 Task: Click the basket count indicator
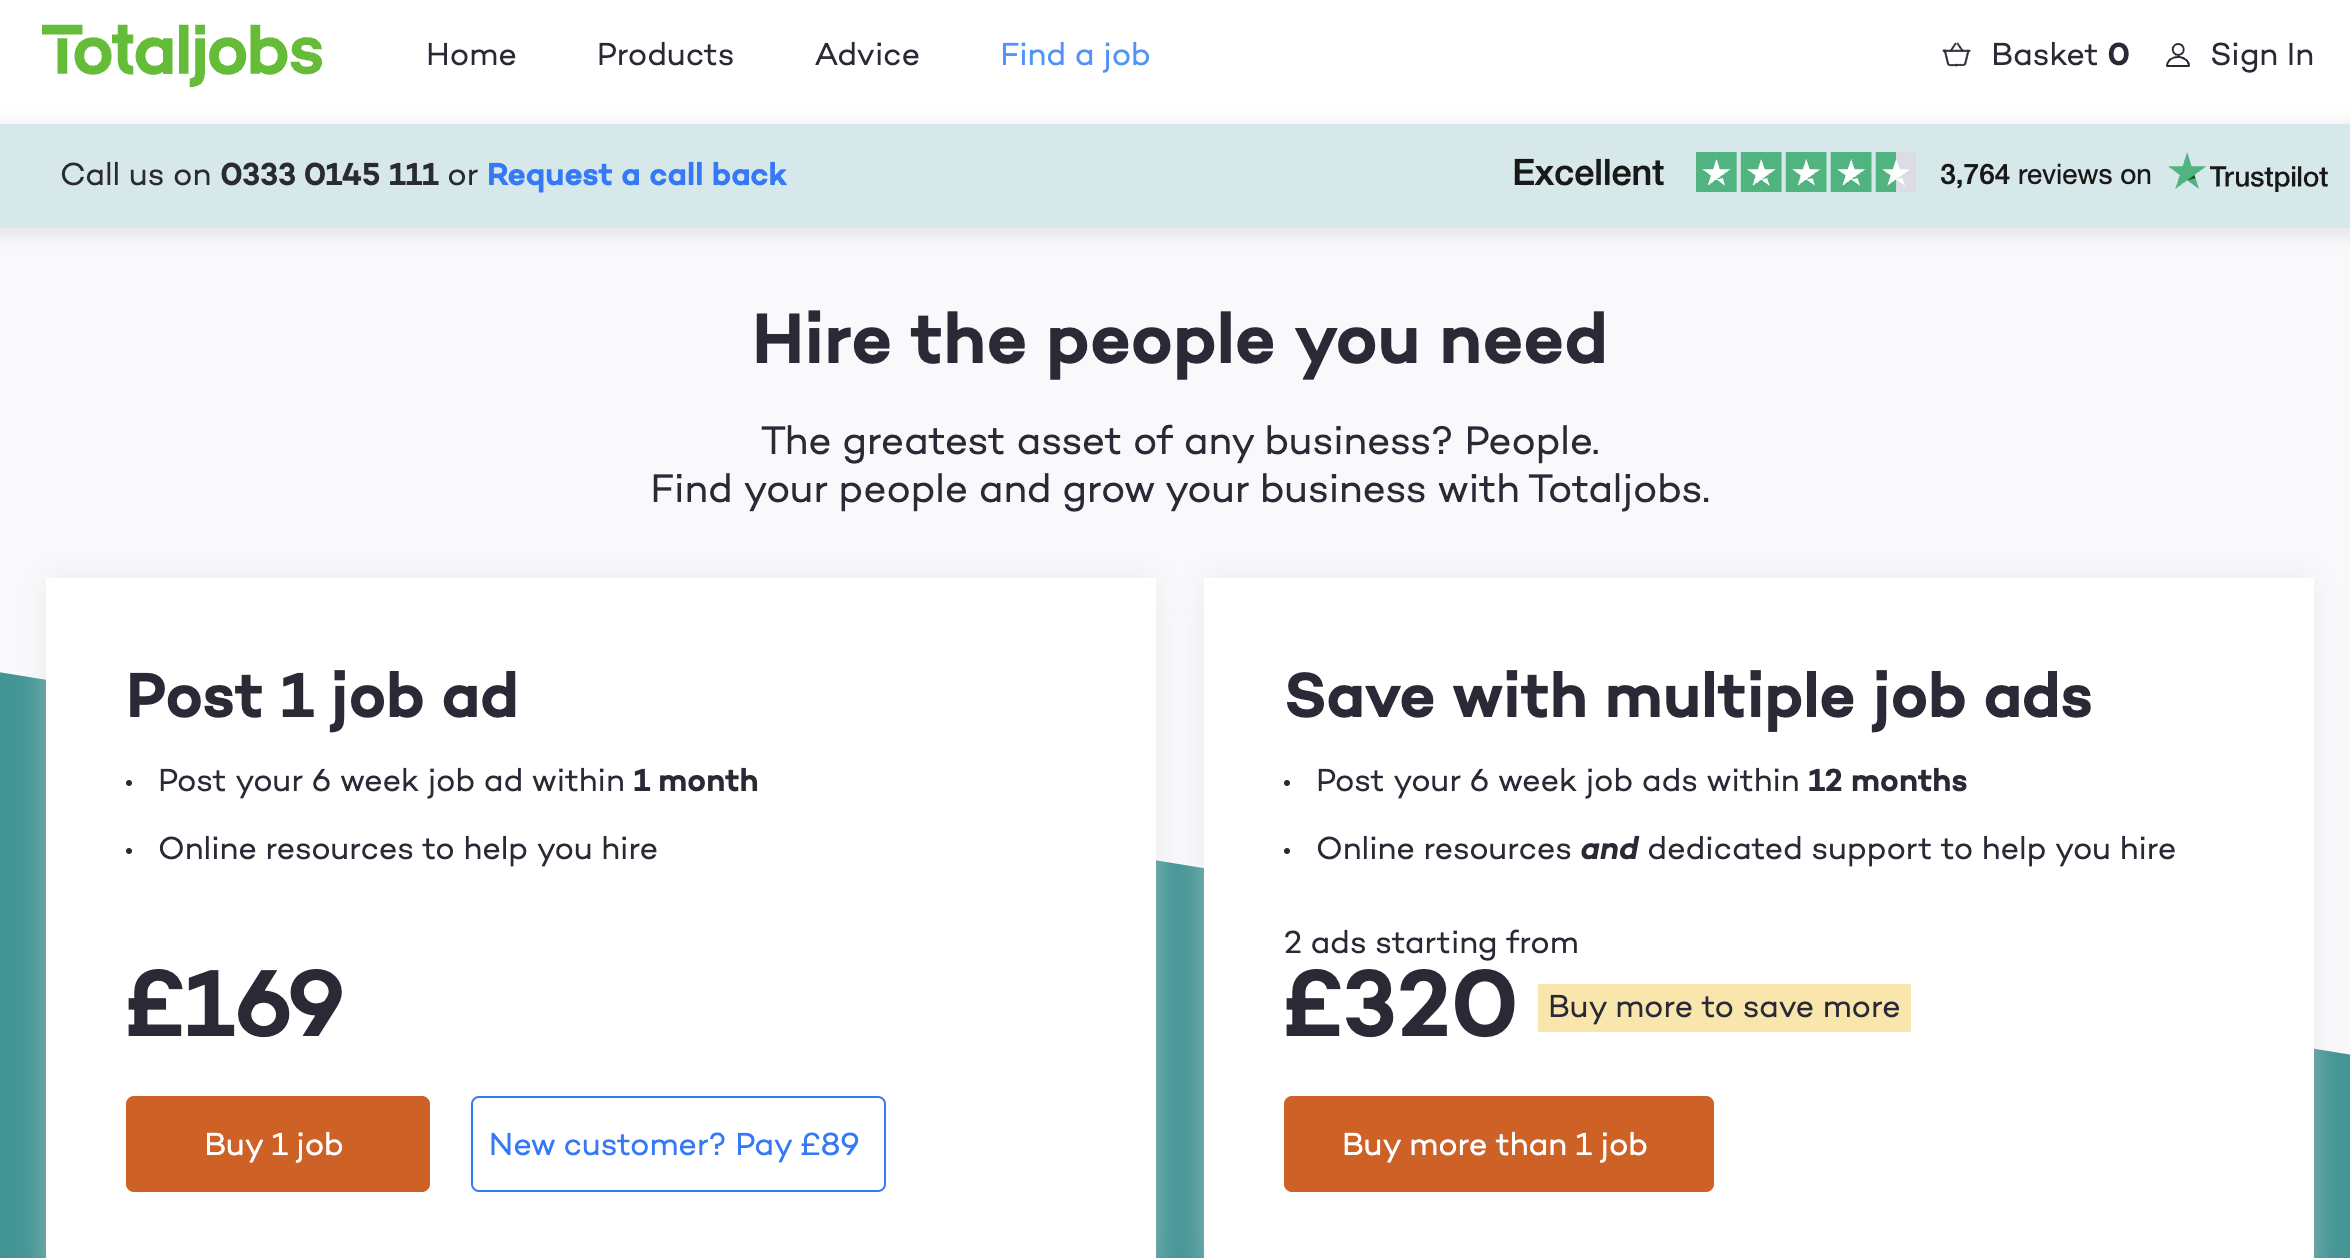[2120, 55]
